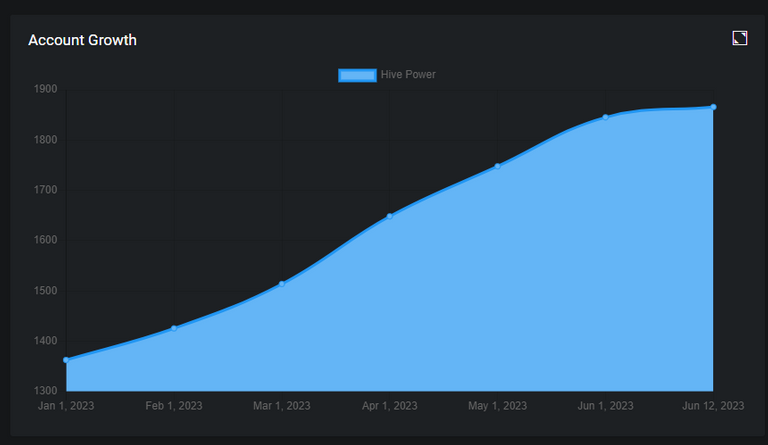Viewport: 768px width, 445px height.
Task: Click the 1800 y-axis value
Action: 46,140
